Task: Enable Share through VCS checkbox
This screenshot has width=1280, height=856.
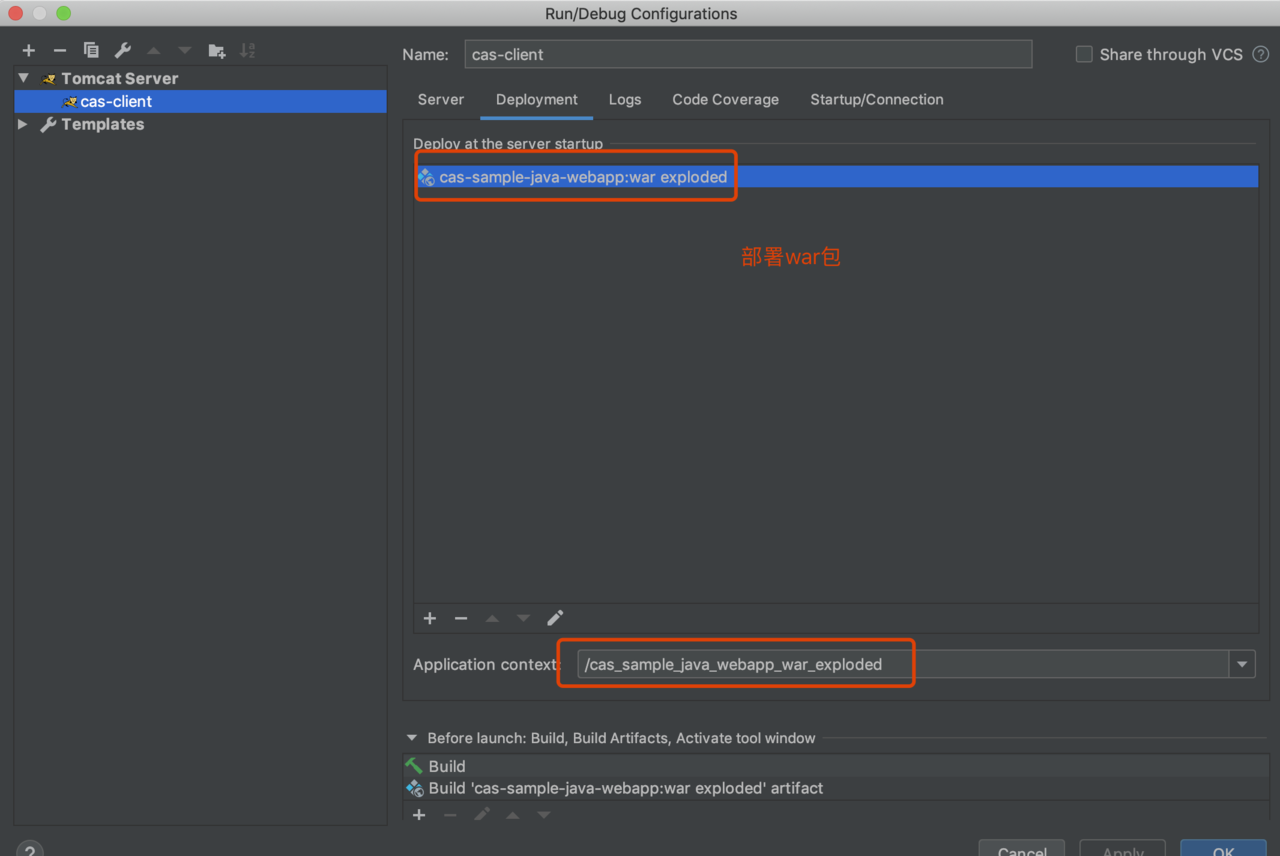Action: tap(1084, 55)
